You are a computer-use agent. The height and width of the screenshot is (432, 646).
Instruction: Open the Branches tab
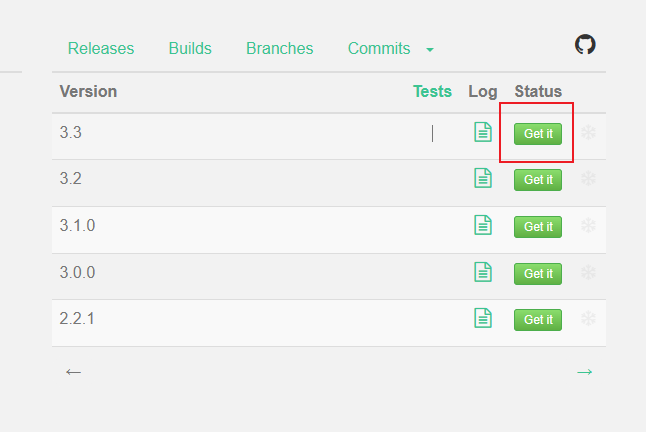(x=279, y=48)
